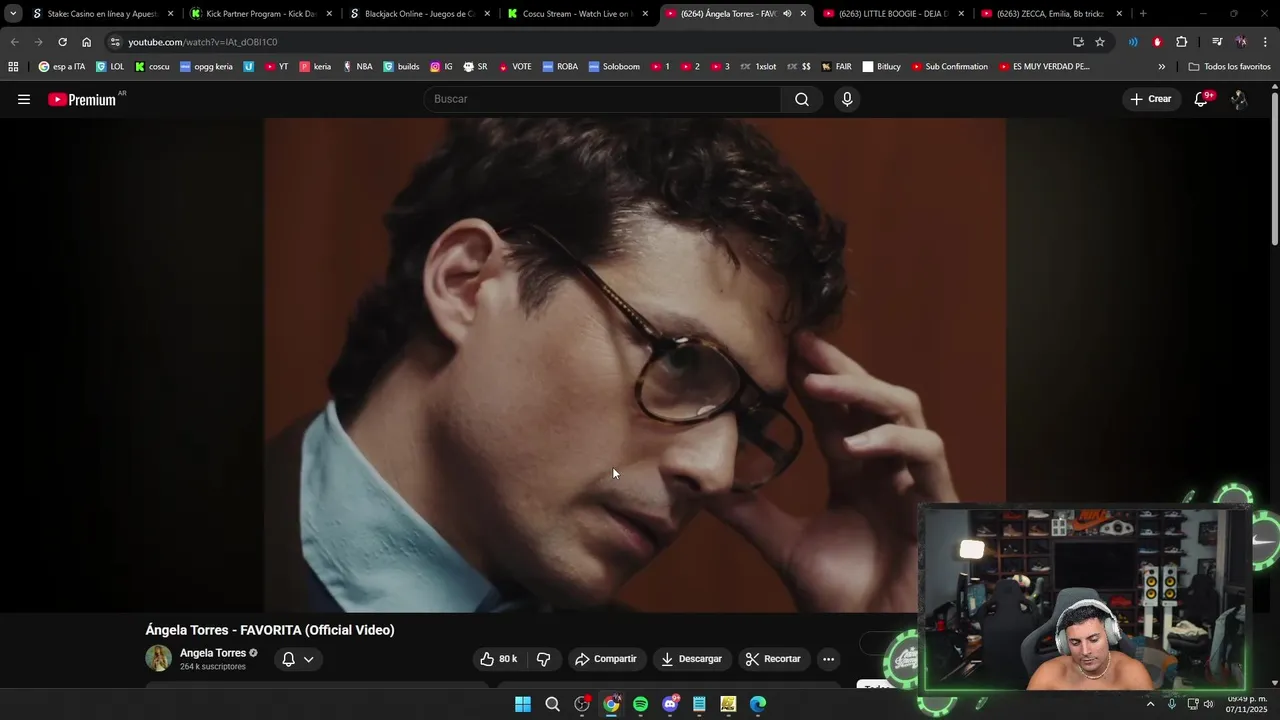
Task: Open the Soloboom bookmark
Action: click(x=614, y=67)
